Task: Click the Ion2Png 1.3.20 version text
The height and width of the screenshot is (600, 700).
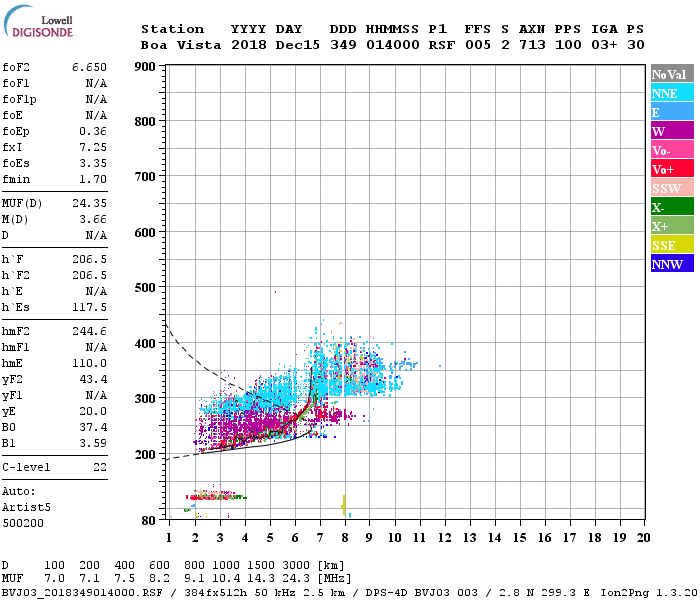Action: point(649,592)
